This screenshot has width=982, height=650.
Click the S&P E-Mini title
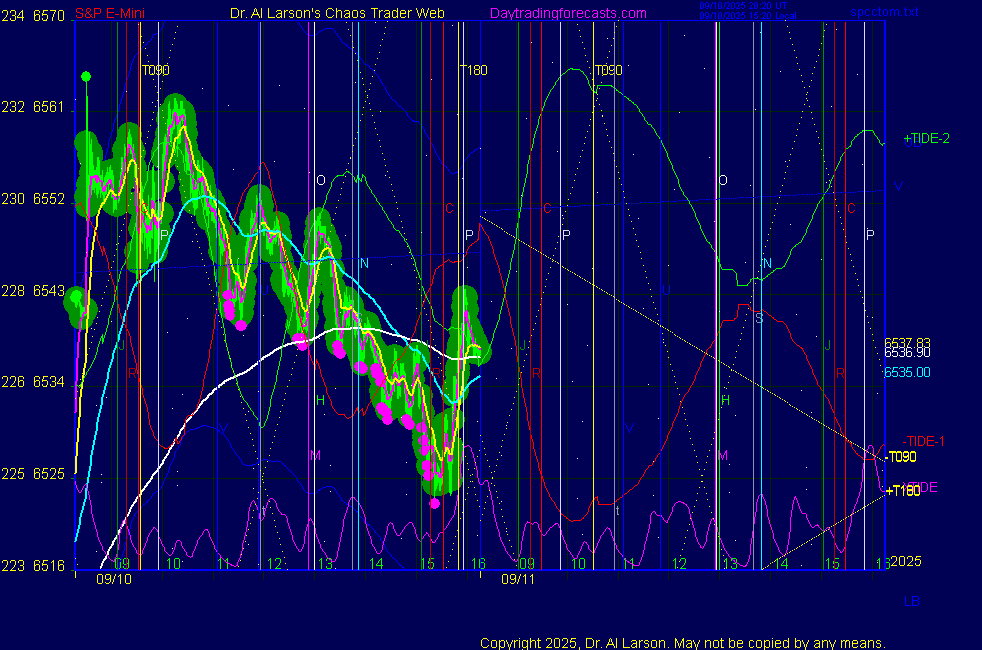[x=112, y=13]
